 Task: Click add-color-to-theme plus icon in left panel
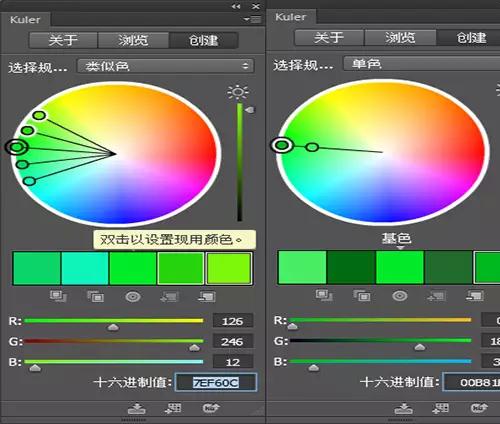tap(170, 296)
